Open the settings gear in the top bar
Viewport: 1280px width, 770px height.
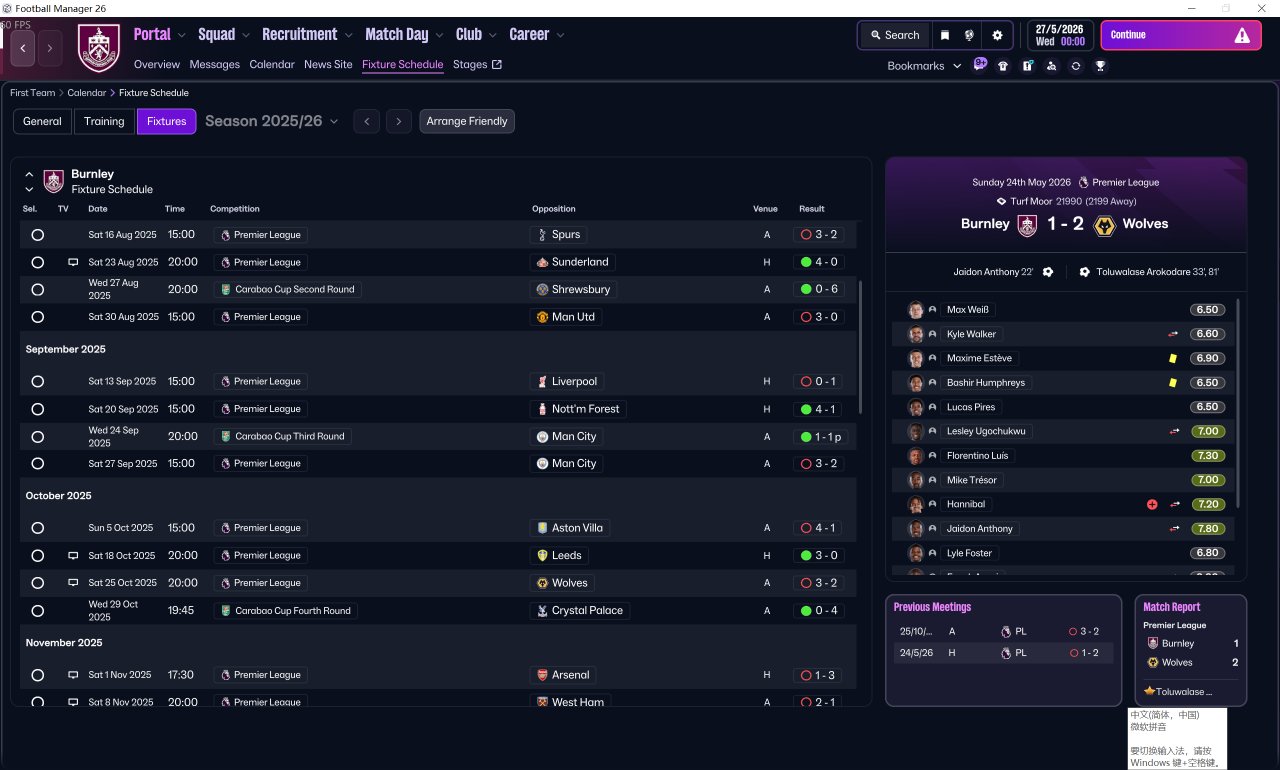click(x=997, y=35)
